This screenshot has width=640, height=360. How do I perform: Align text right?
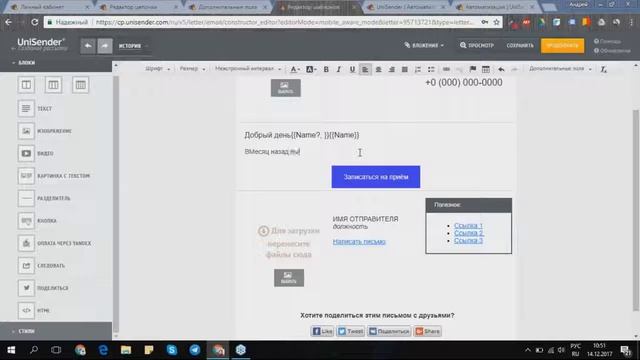(391, 69)
